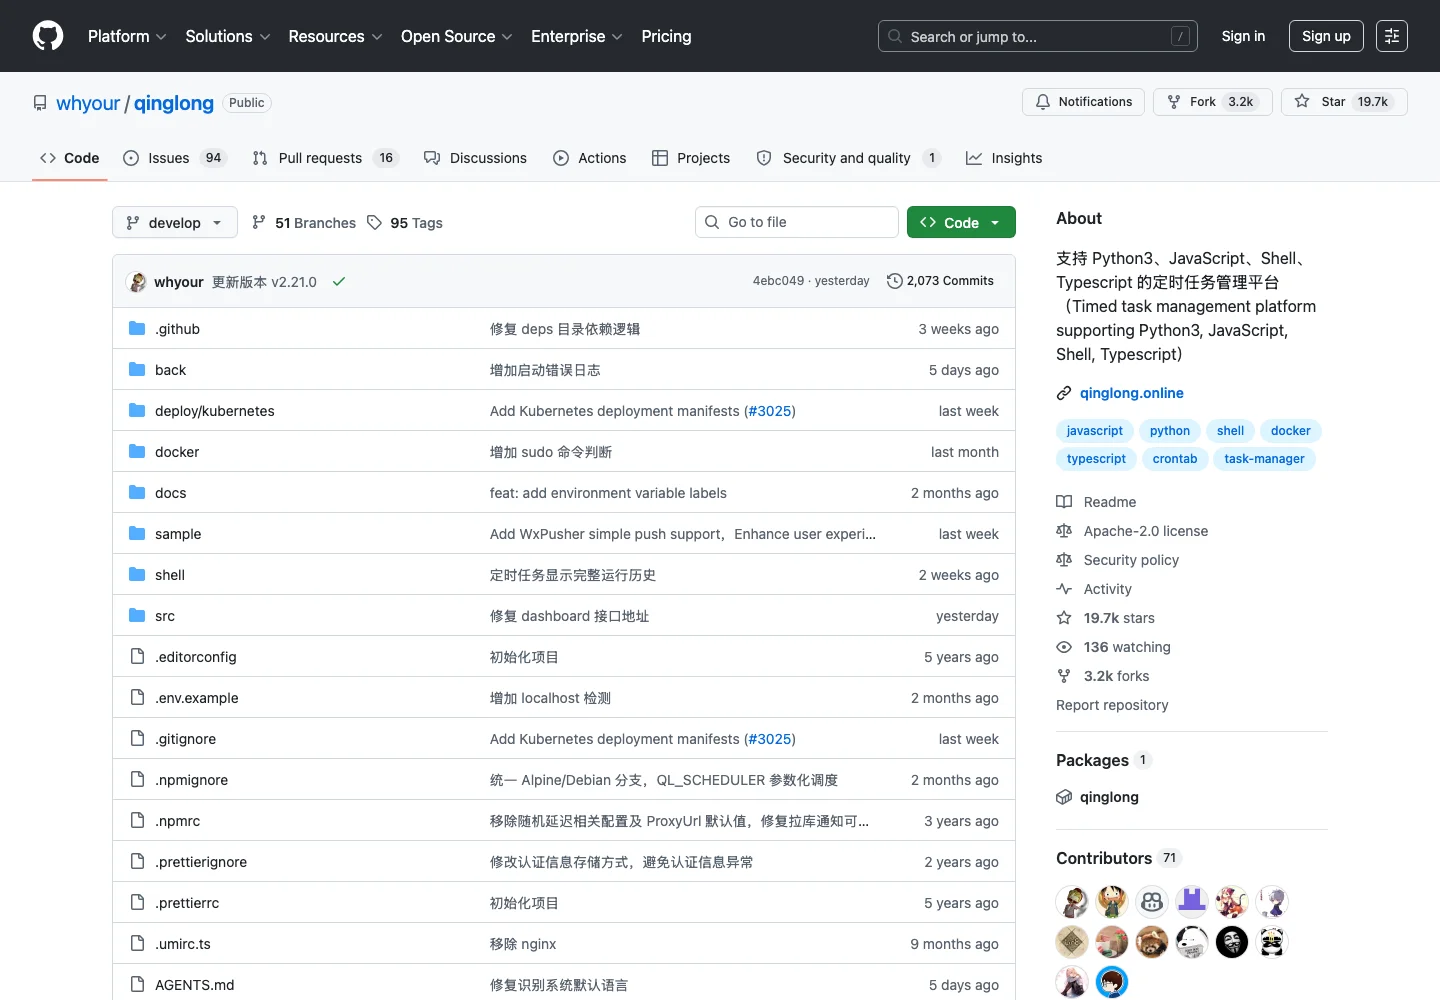Open the docker folder
The height and width of the screenshot is (1000, 1440).
tap(177, 452)
